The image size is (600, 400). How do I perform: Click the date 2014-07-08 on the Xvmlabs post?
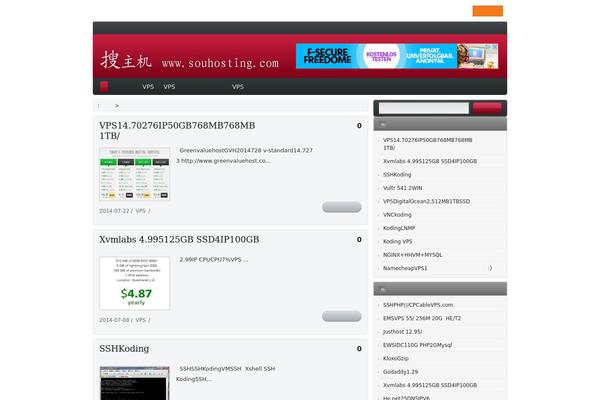point(114,320)
